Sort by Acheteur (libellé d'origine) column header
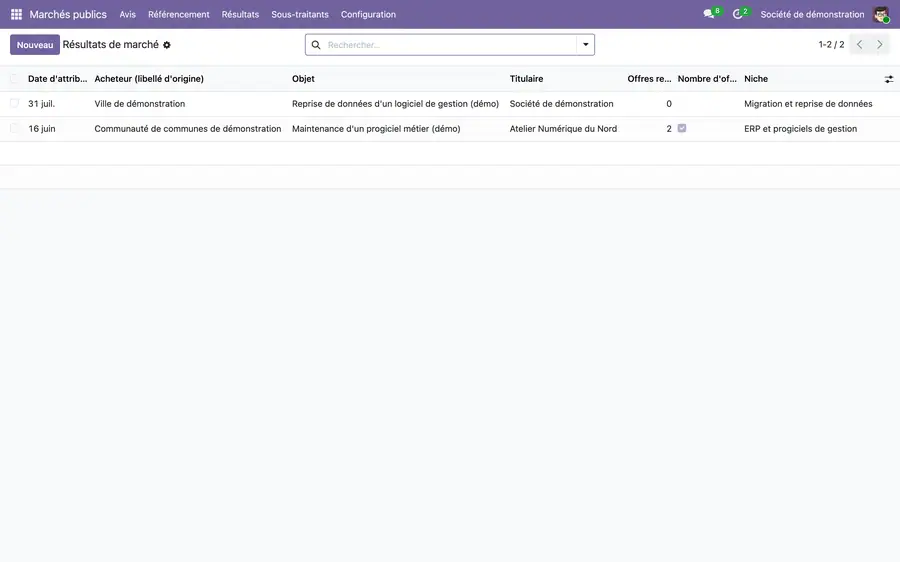 (149, 79)
